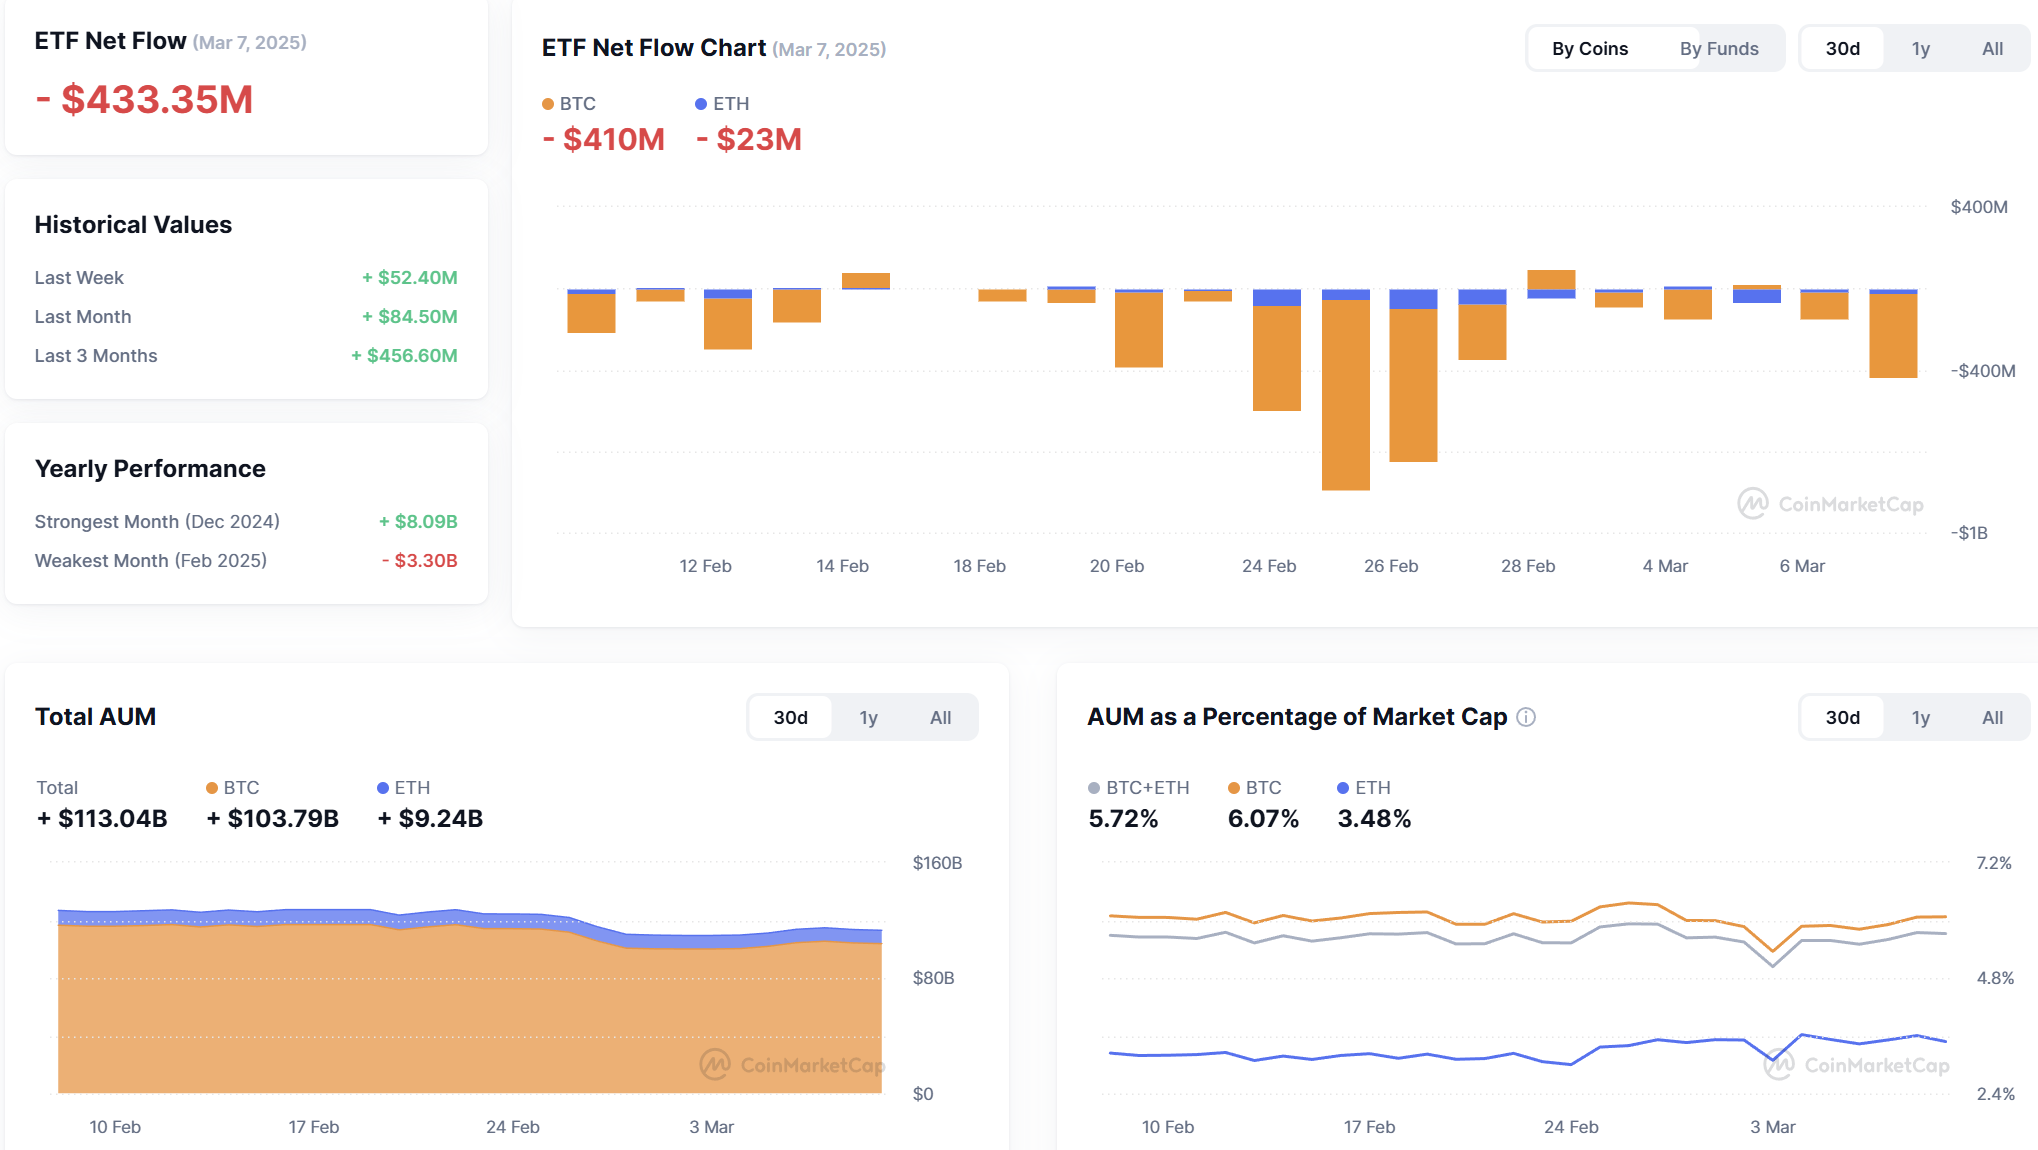Select All range for ETF Net Flow Chart
The height and width of the screenshot is (1150, 2038).
point(1992,49)
